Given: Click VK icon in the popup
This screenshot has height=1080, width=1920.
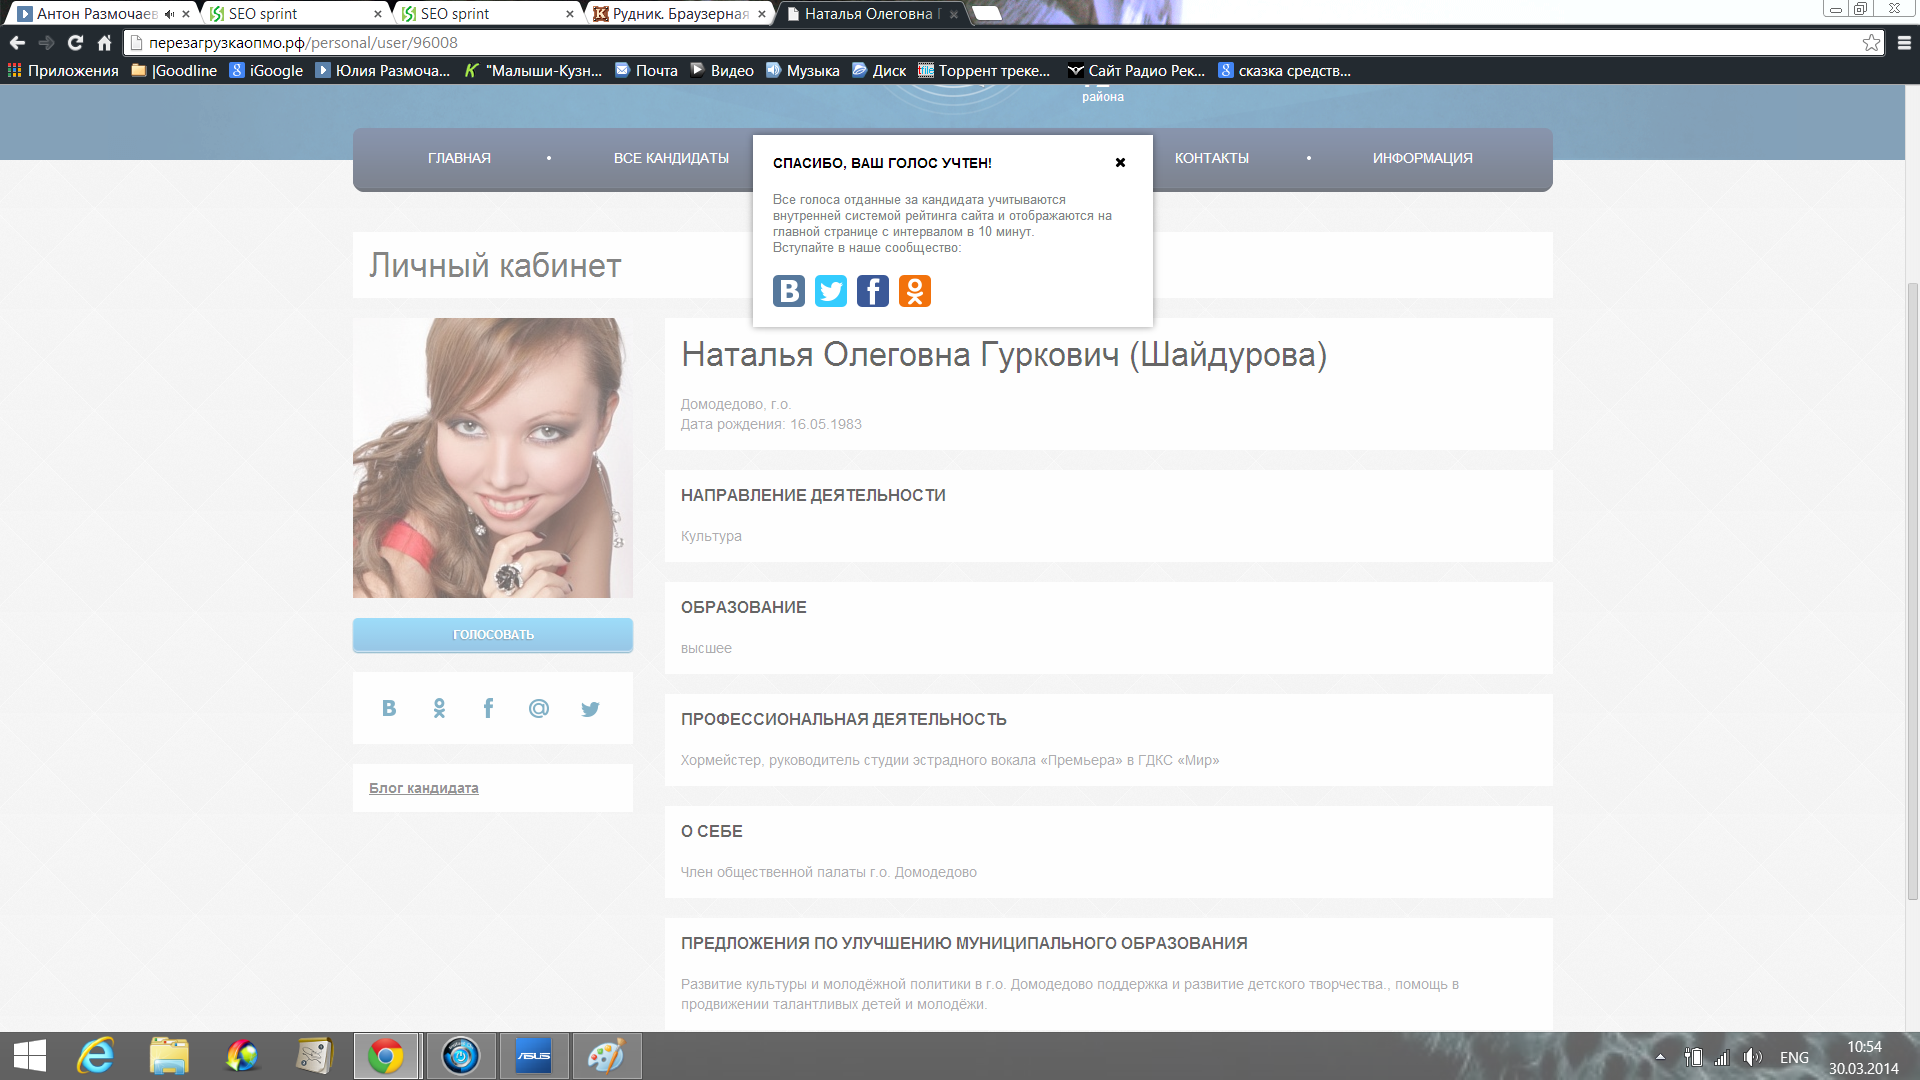Looking at the screenshot, I should 788,291.
